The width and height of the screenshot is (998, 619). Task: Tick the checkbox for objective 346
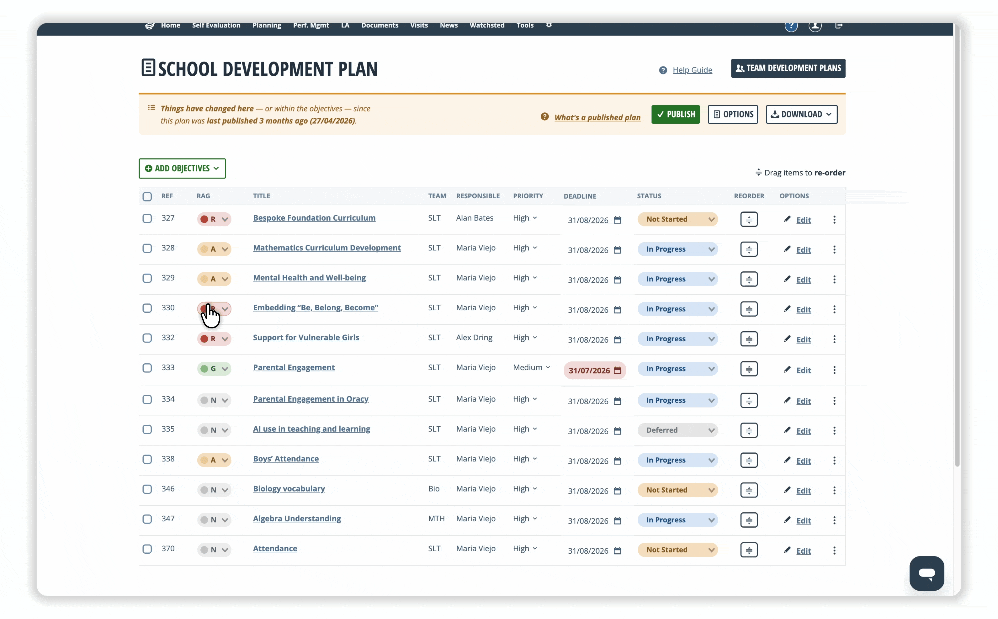pos(147,489)
